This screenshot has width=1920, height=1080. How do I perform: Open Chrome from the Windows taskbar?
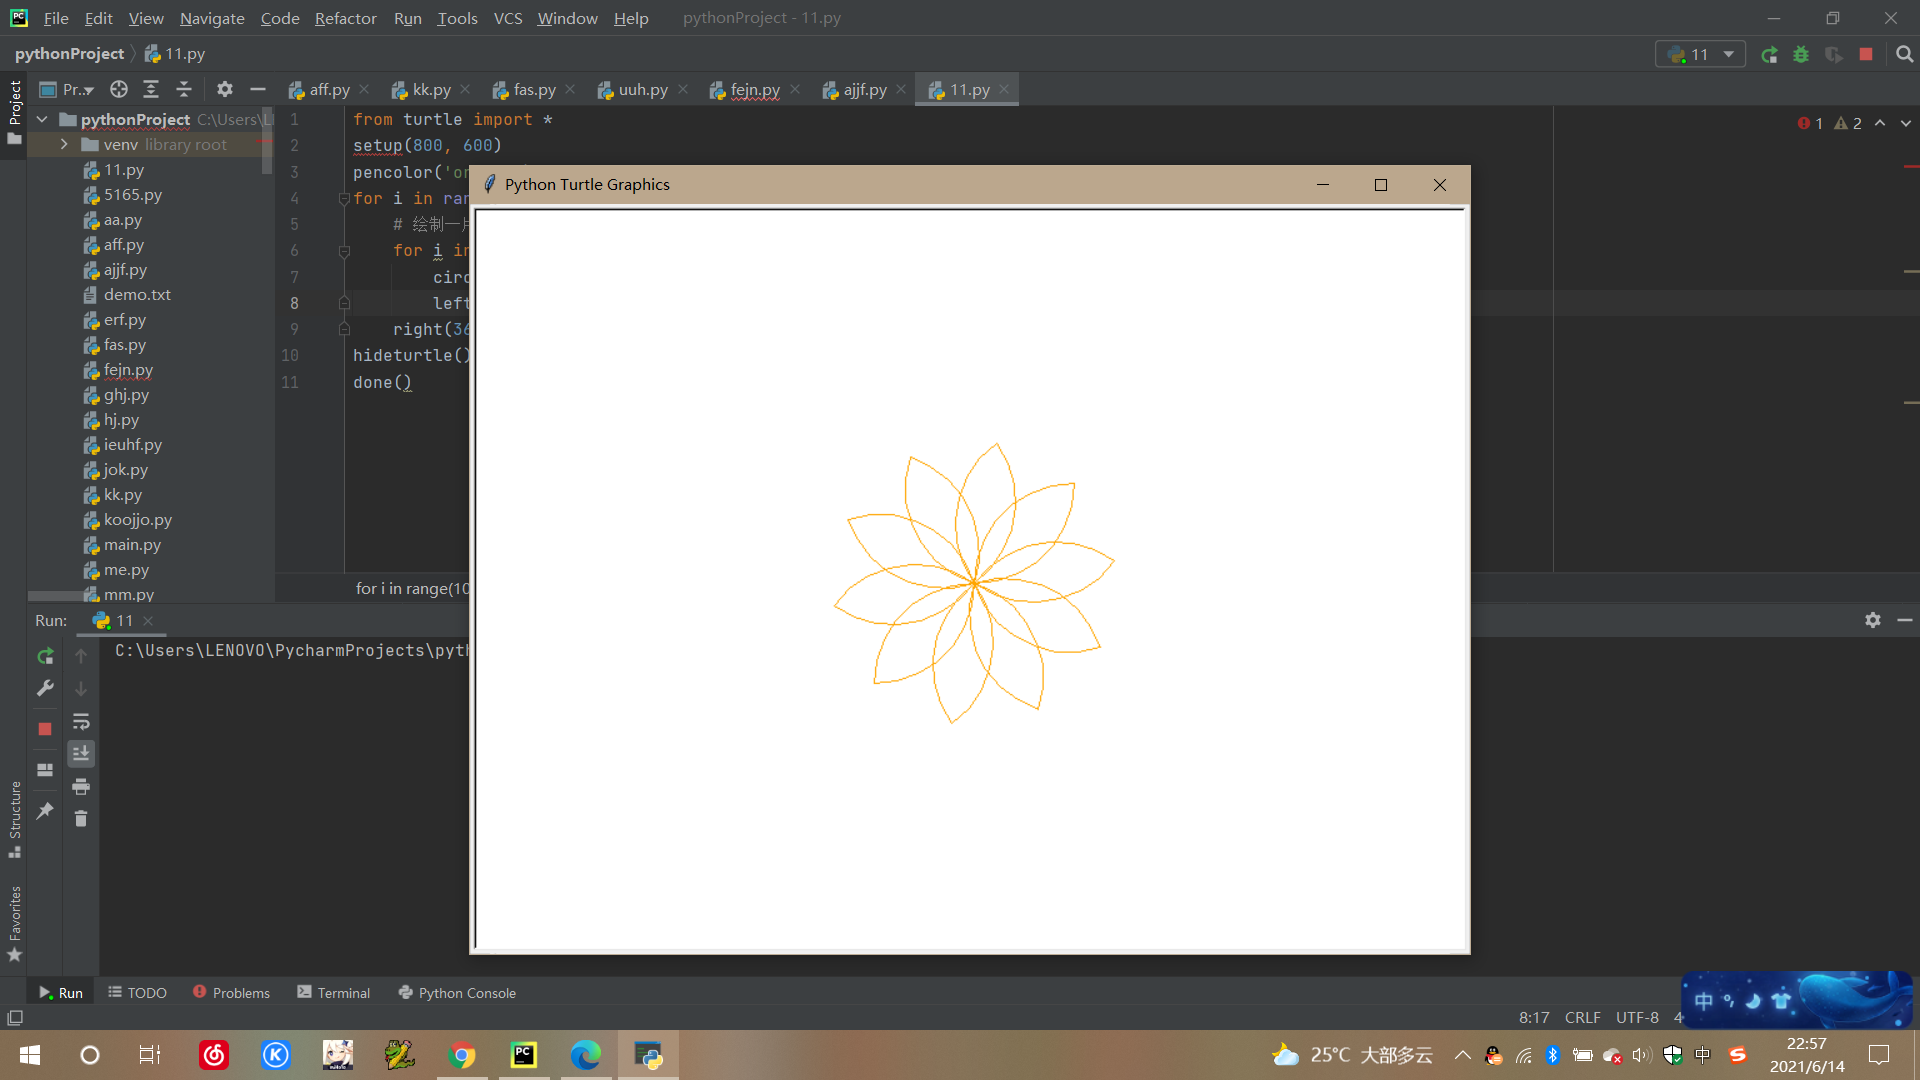pyautogui.click(x=462, y=1055)
